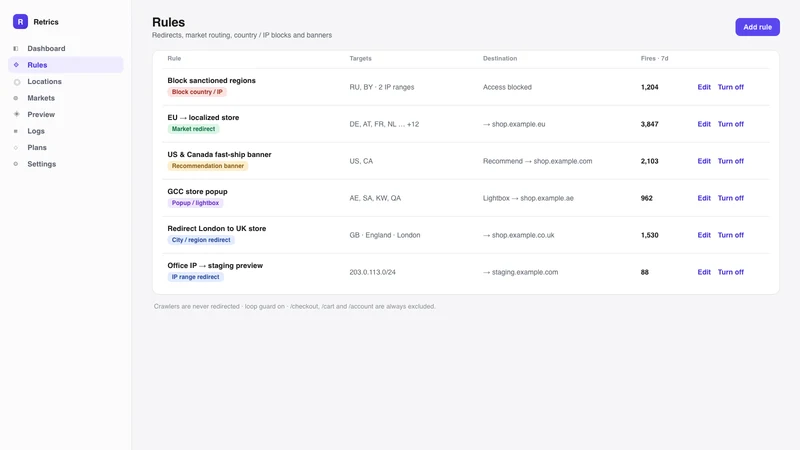The width and height of the screenshot is (800, 450).
Task: Edit the Block sanctioned regions rule
Action: point(704,87)
